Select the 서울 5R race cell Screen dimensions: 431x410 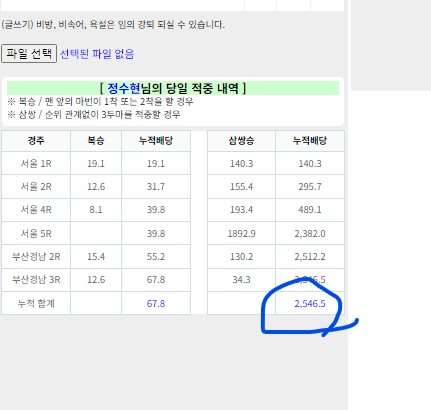[36, 233]
